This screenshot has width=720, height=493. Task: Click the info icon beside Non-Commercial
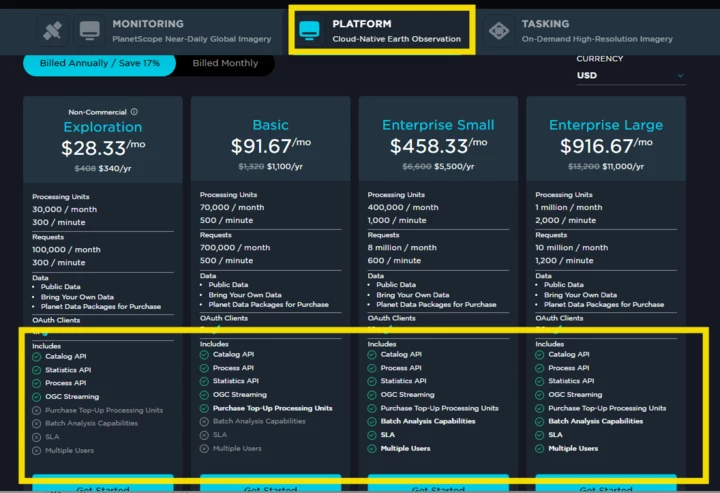click(x=134, y=112)
